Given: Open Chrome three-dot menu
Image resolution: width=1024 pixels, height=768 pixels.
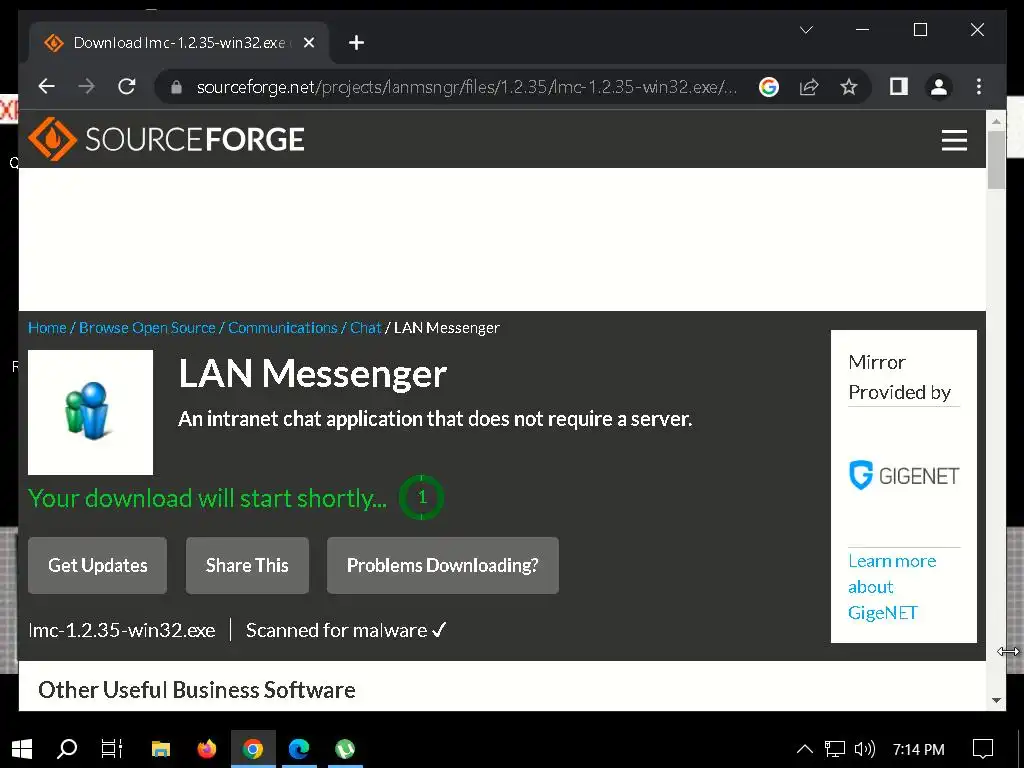Looking at the screenshot, I should pos(978,87).
